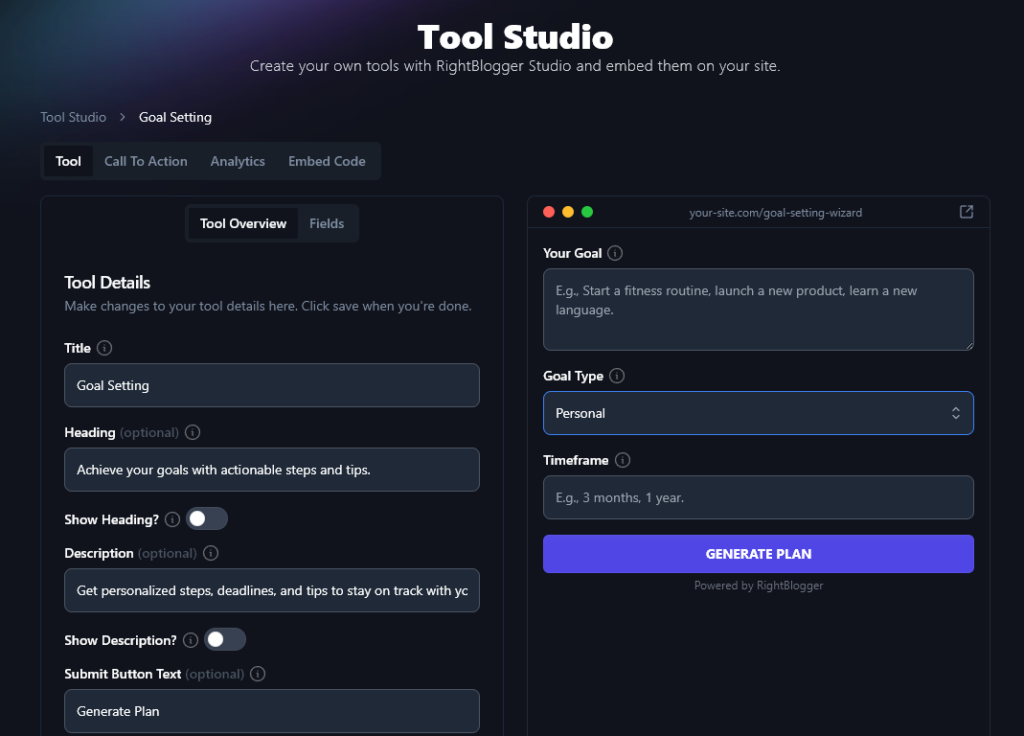Click the info icon next to Heading

coord(192,432)
